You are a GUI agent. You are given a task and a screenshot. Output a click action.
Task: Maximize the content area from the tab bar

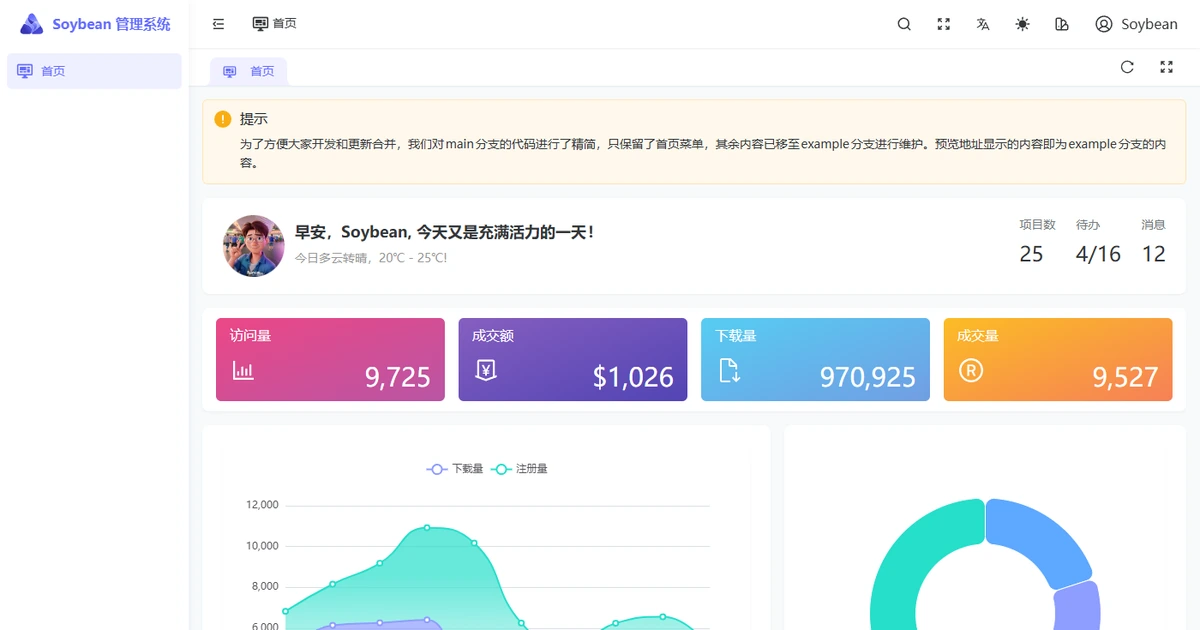pyautogui.click(x=1166, y=67)
